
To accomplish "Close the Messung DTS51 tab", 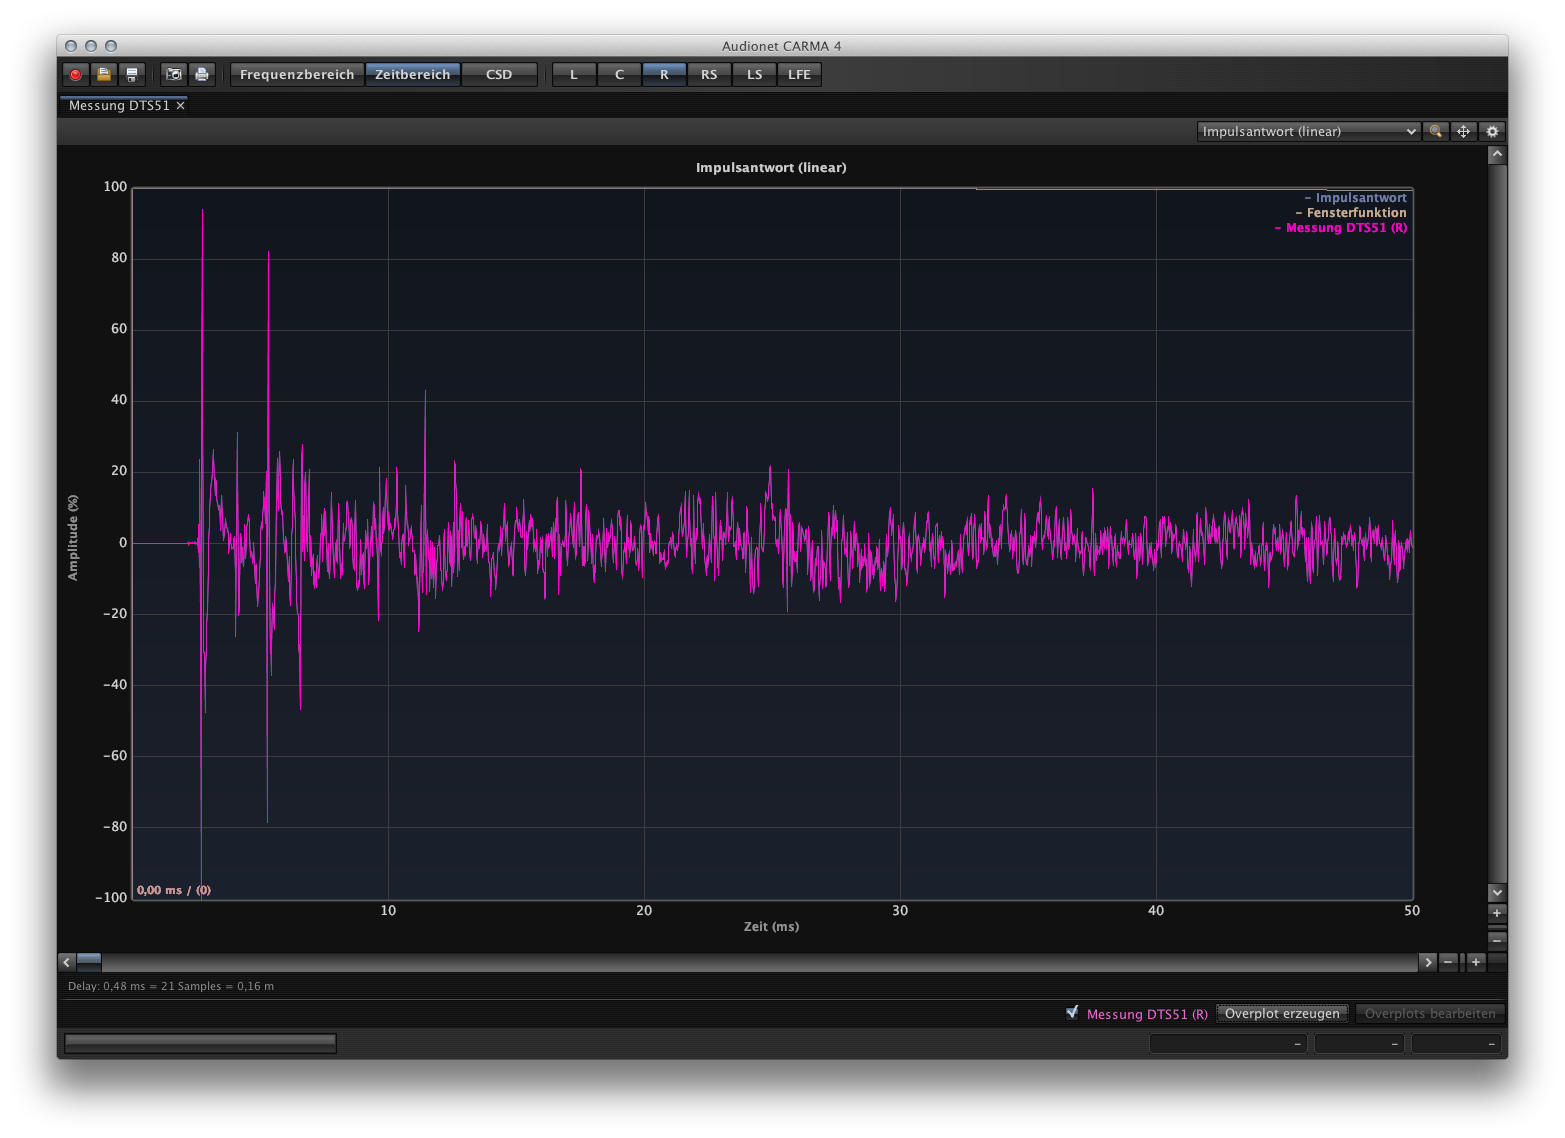I will [181, 106].
